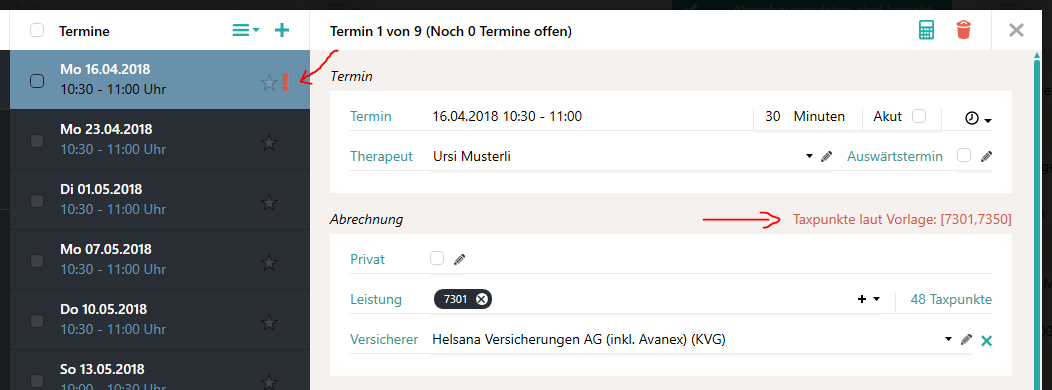Open the Therapeut dropdown arrow
The height and width of the screenshot is (390, 1052).
[x=809, y=156]
